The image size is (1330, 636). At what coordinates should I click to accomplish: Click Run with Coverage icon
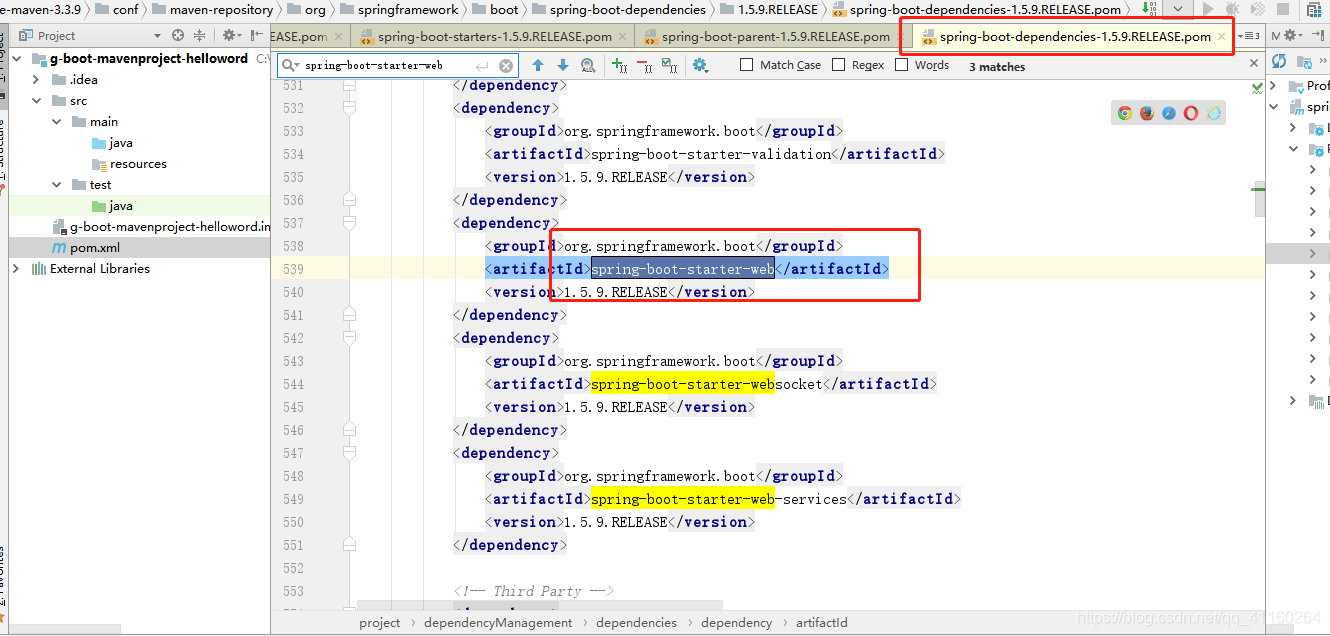pos(1258,8)
